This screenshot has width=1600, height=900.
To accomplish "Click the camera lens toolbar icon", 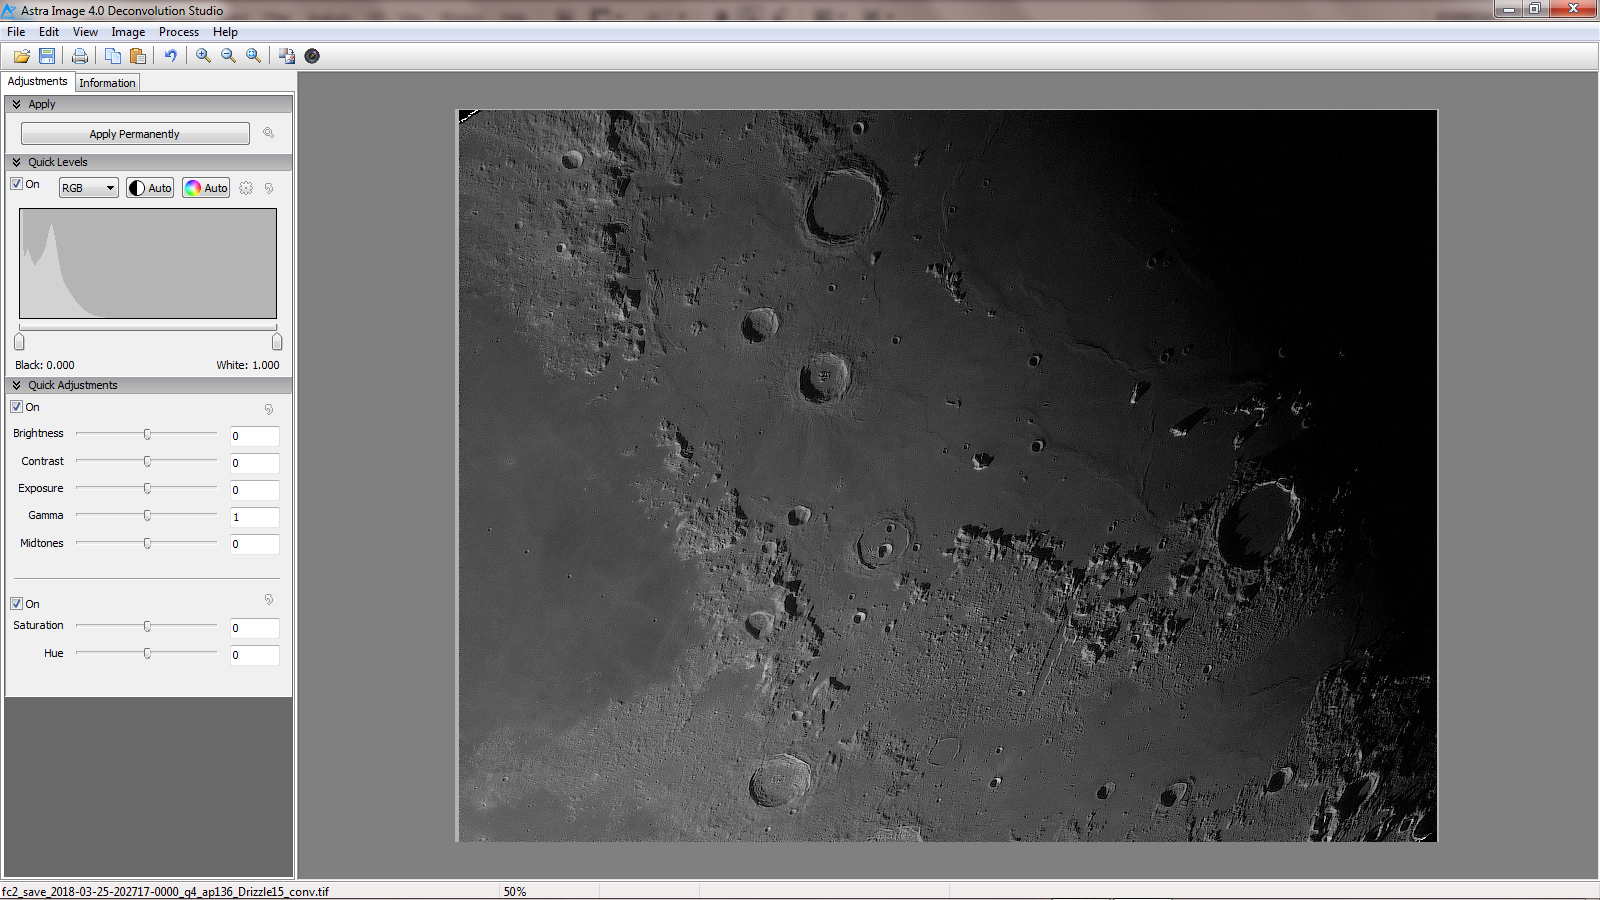I will (312, 56).
